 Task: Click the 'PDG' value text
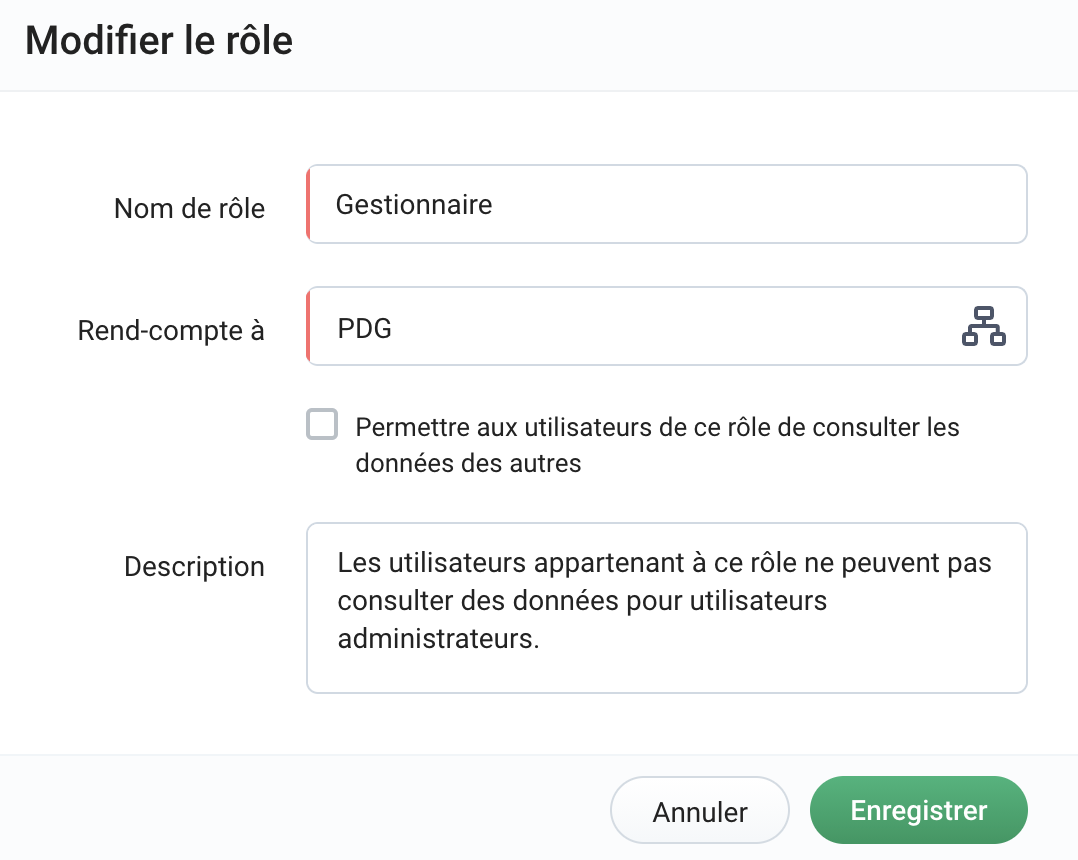click(365, 328)
